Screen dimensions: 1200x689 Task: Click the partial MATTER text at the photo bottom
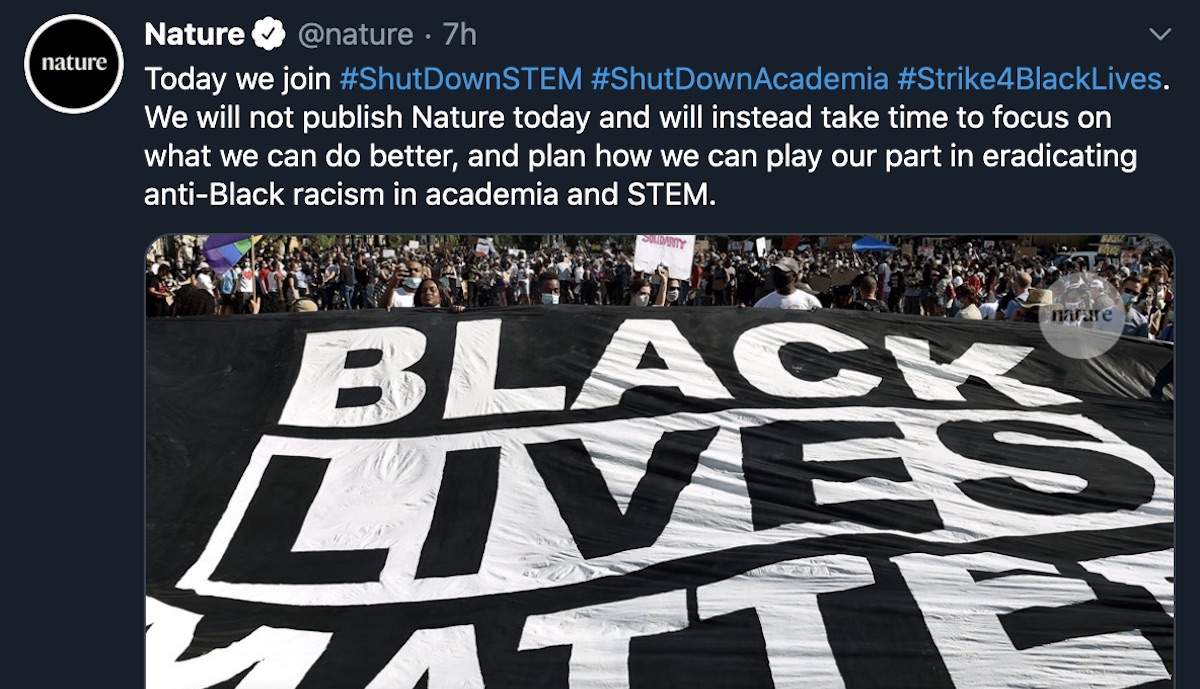pos(660,632)
